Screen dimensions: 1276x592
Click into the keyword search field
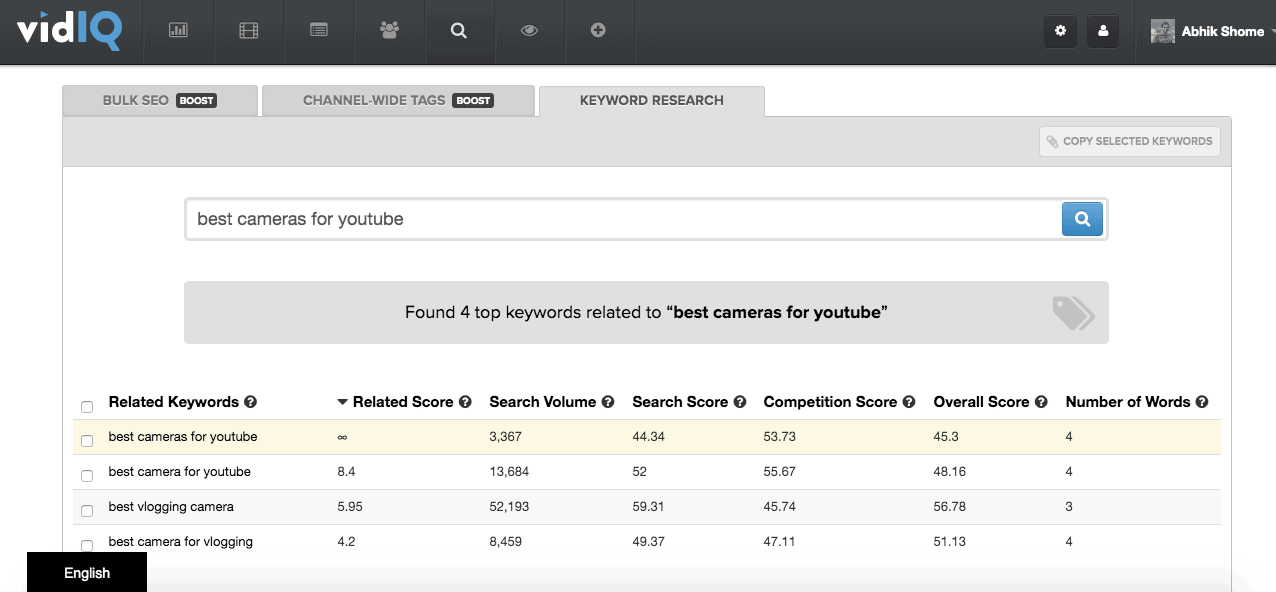(x=622, y=219)
